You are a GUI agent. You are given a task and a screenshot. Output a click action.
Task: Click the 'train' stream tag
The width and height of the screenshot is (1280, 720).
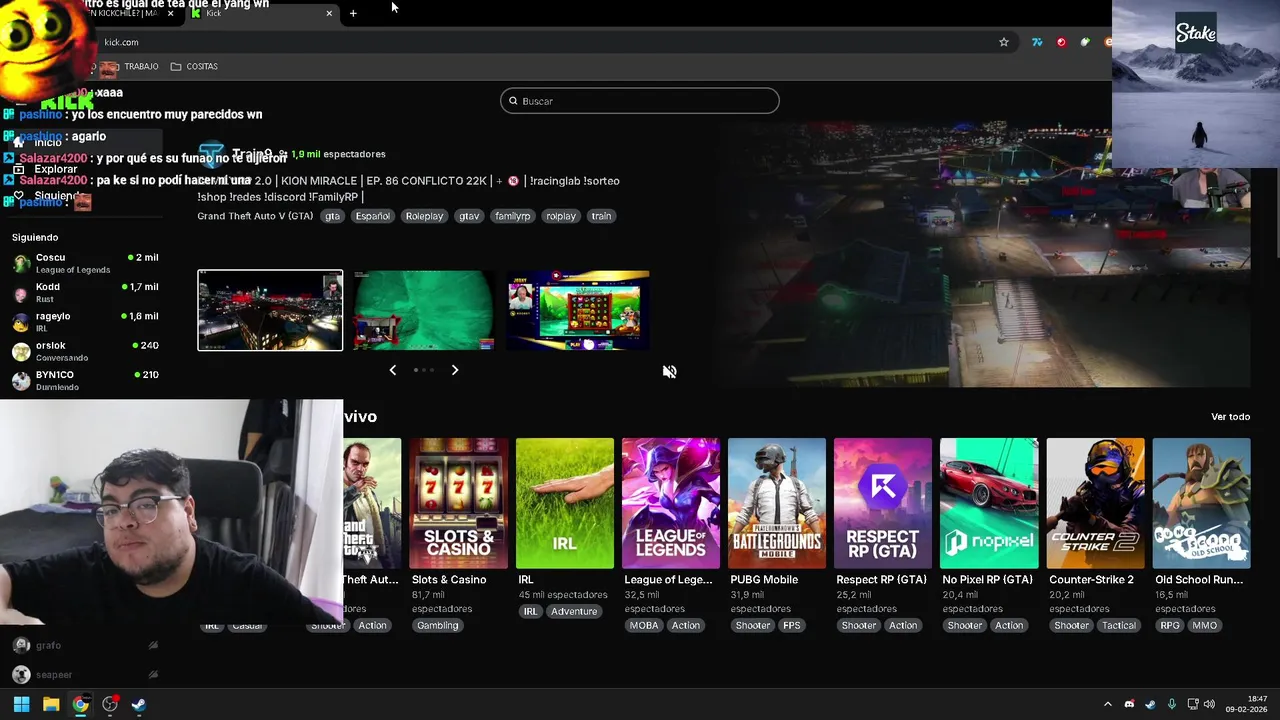tap(601, 216)
